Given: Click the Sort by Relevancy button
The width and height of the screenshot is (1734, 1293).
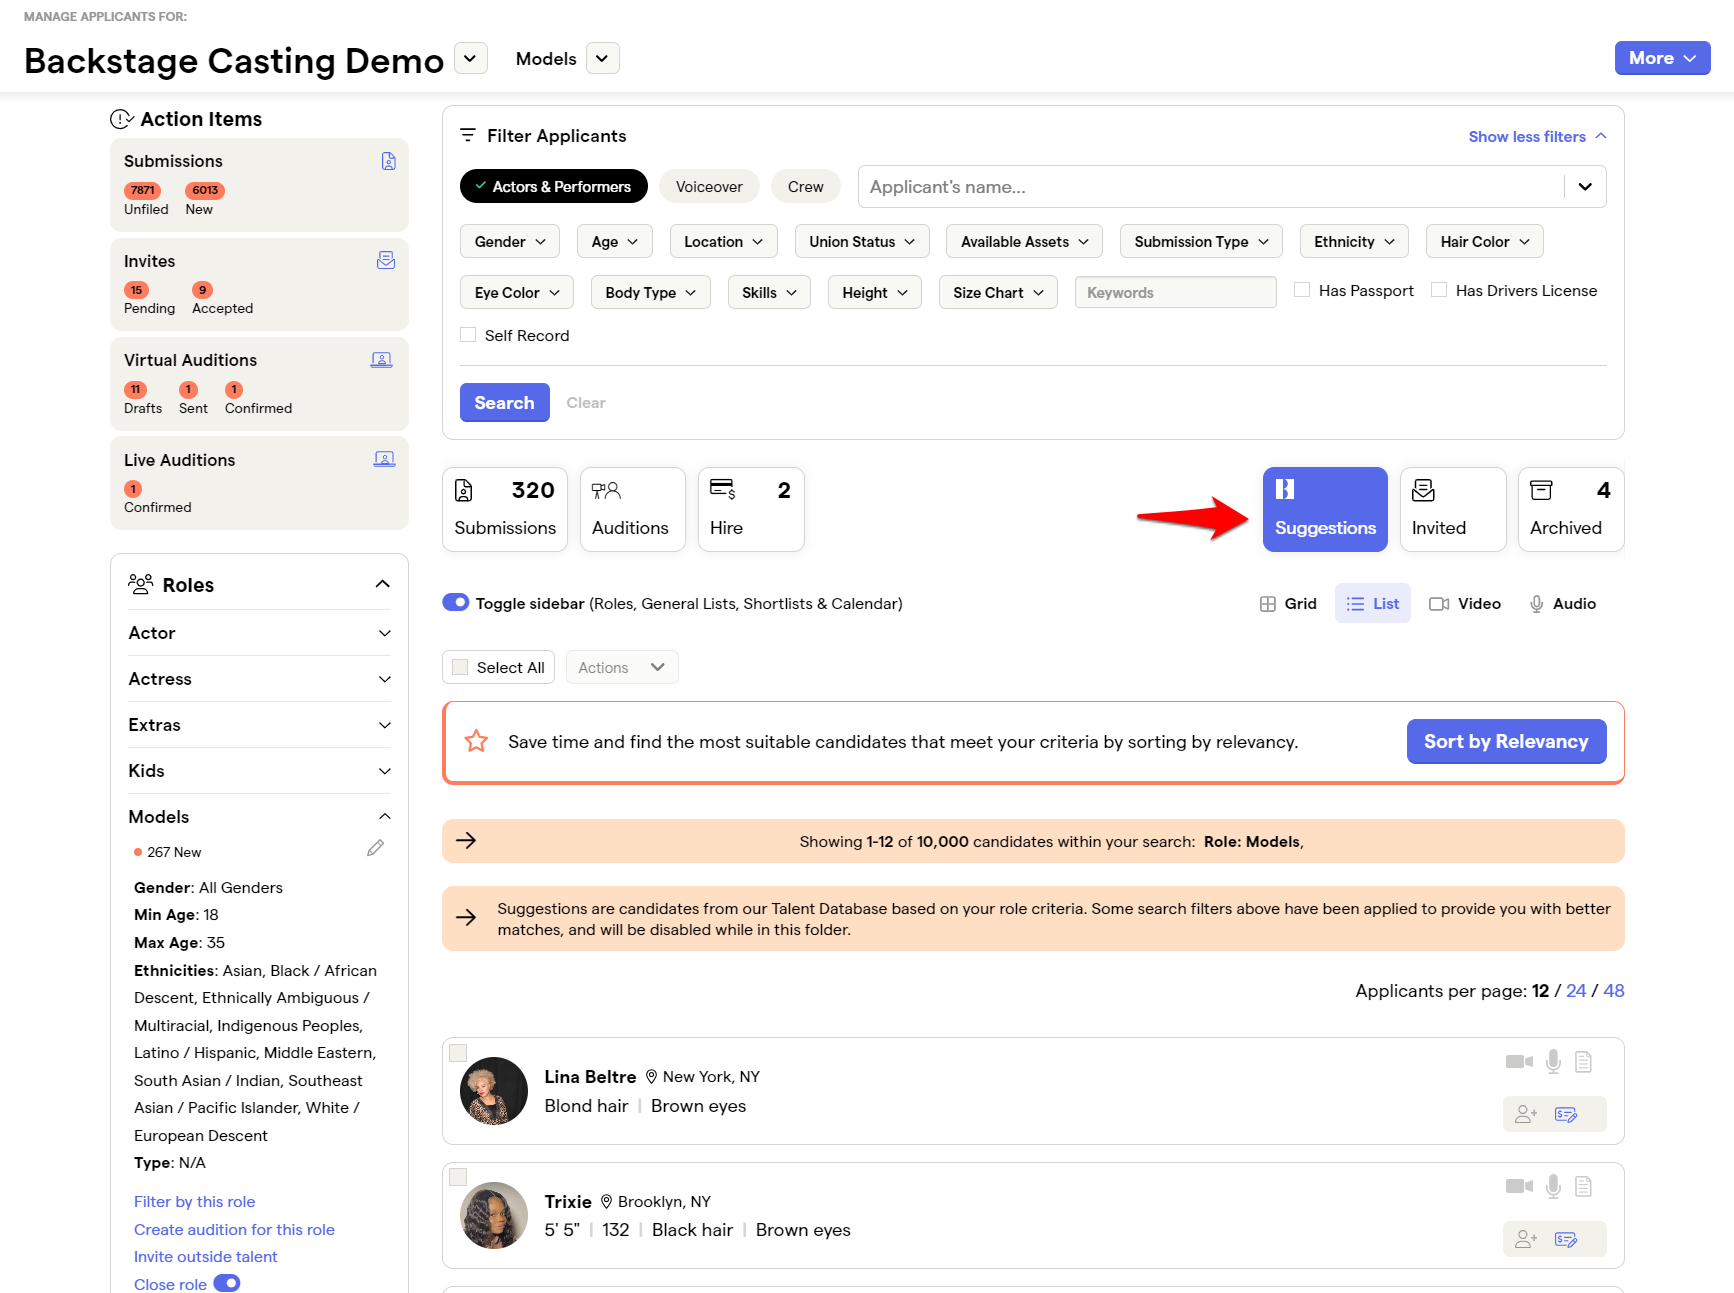Looking at the screenshot, I should [1505, 741].
